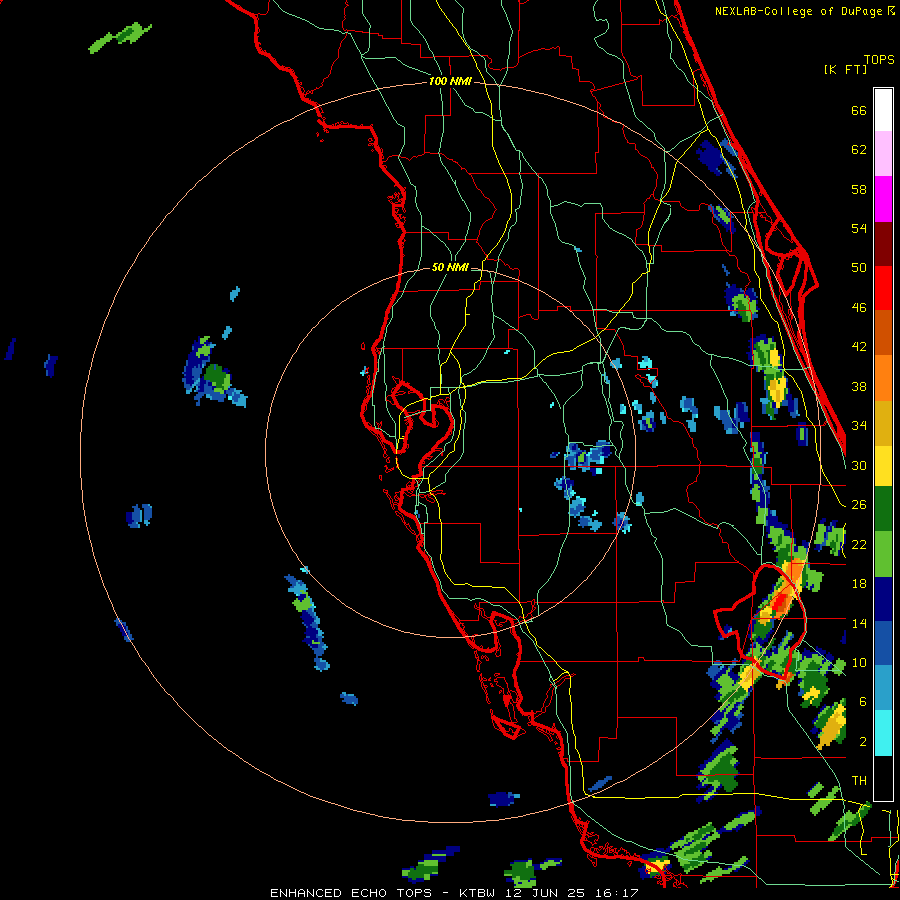900x900 pixels.
Task: Click the 38 value on the legend
Action: (859, 386)
